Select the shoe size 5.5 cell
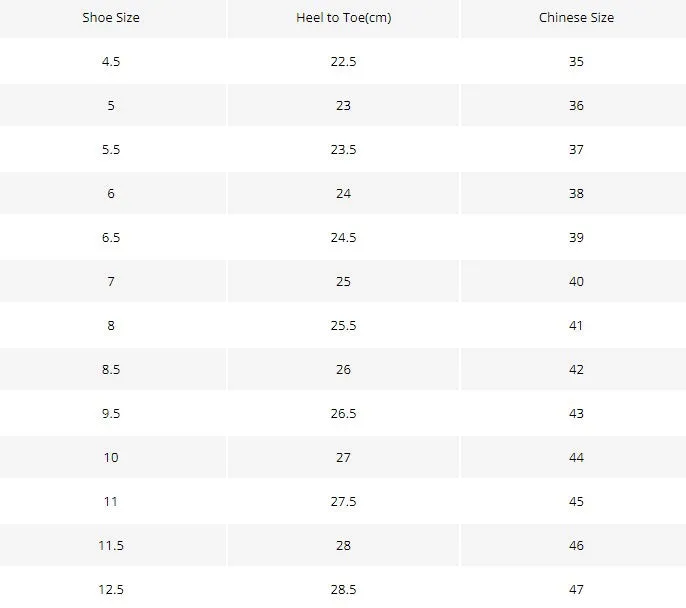The width and height of the screenshot is (686, 608). pos(111,150)
